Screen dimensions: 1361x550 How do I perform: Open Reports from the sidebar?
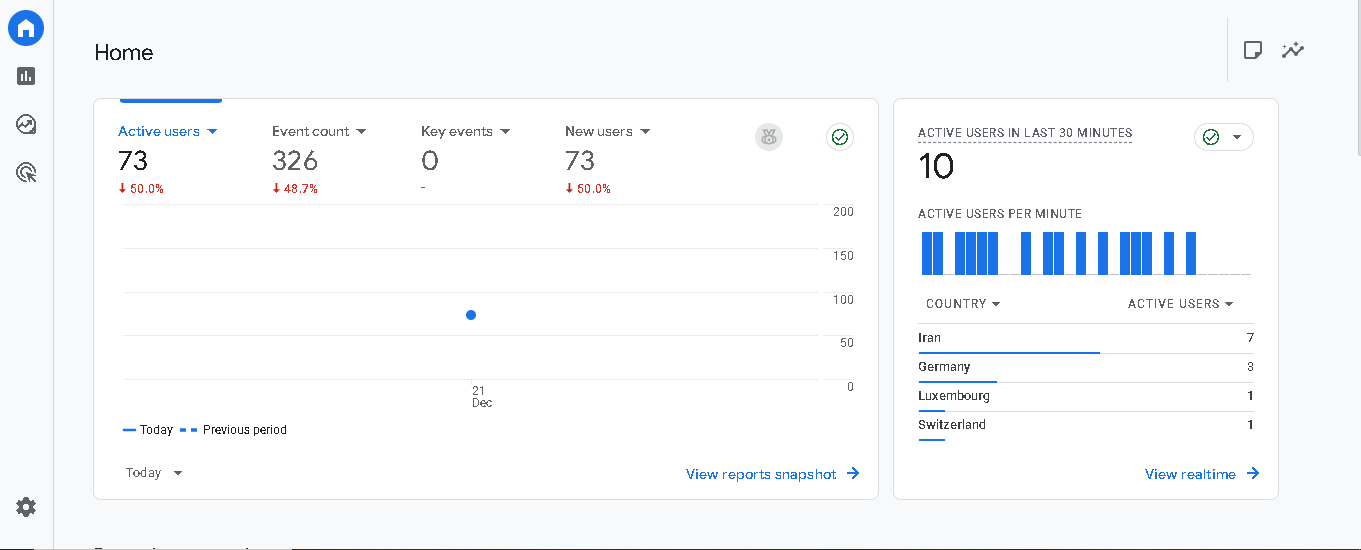point(26,76)
